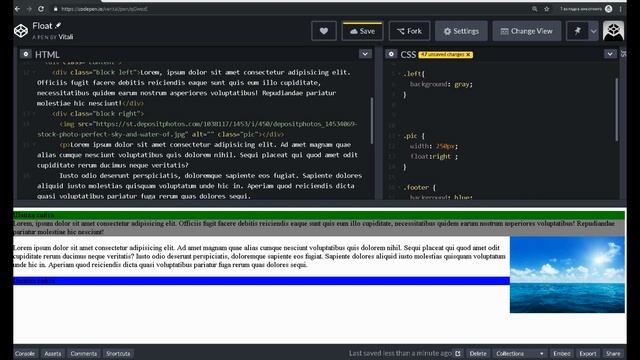The height and width of the screenshot is (360, 640).
Task: Open HTML editor settings gear
Action: 26,54
